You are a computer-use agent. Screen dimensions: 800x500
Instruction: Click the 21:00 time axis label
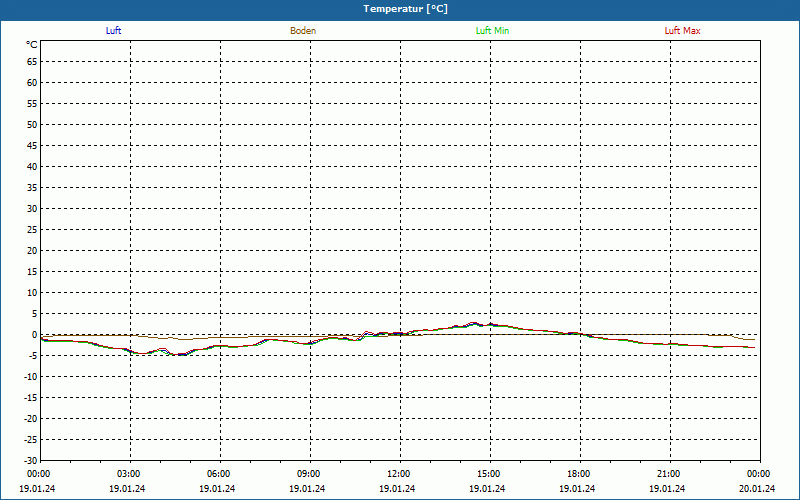(668, 474)
